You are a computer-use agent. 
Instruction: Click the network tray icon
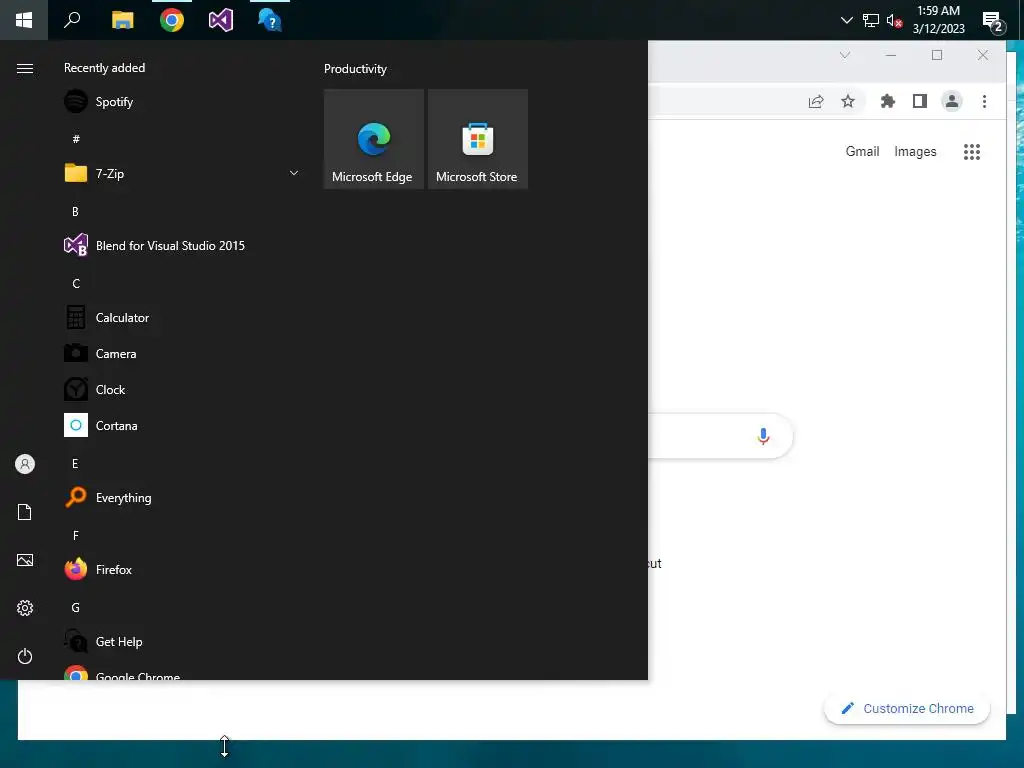871,20
